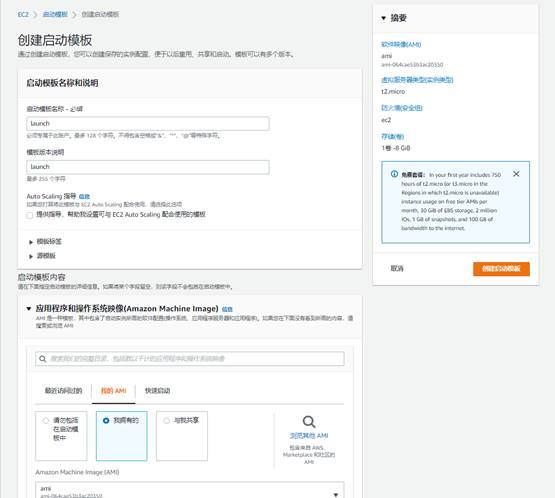Click the info icon in free tier notice
555x498 pixels.
click(394, 174)
